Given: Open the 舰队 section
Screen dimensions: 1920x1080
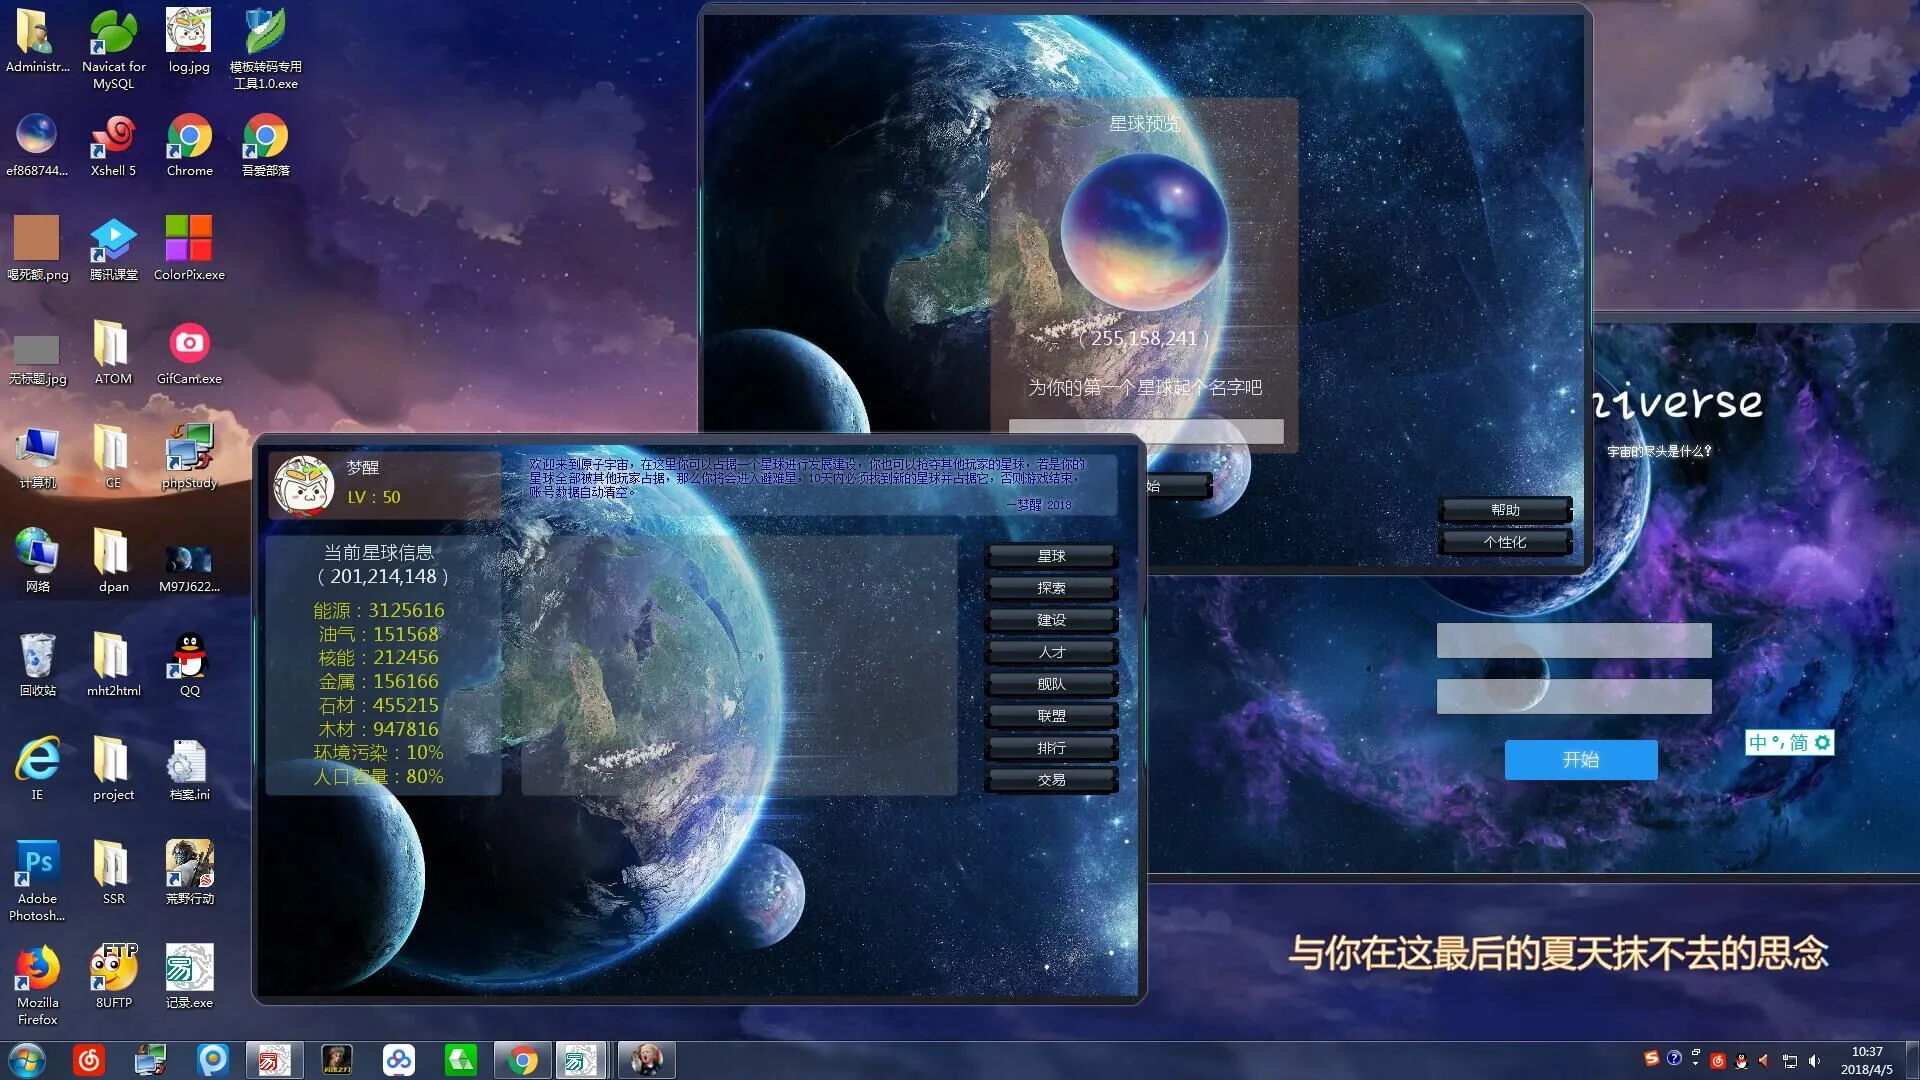Looking at the screenshot, I should tap(1051, 684).
